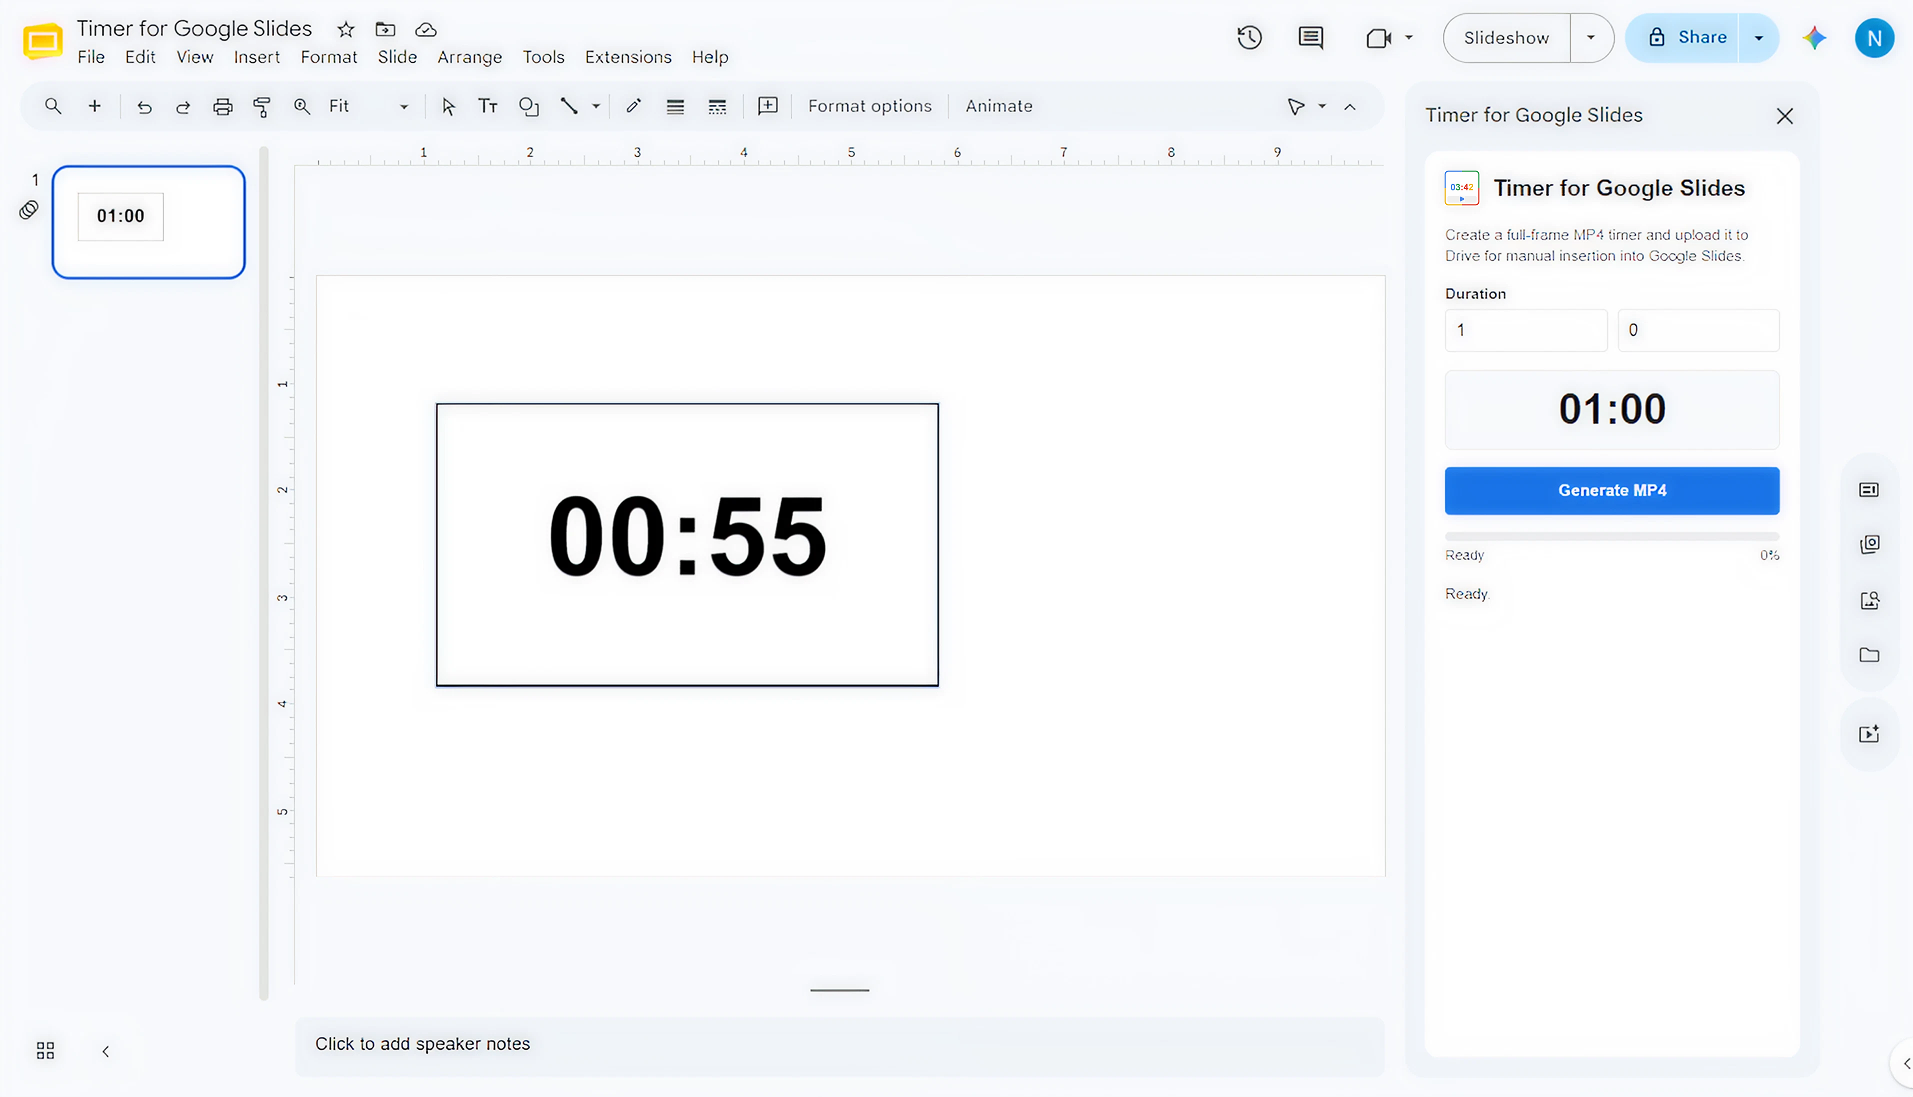Open the Insert menu
Viewport: 1913px width, 1097px height.
257,57
